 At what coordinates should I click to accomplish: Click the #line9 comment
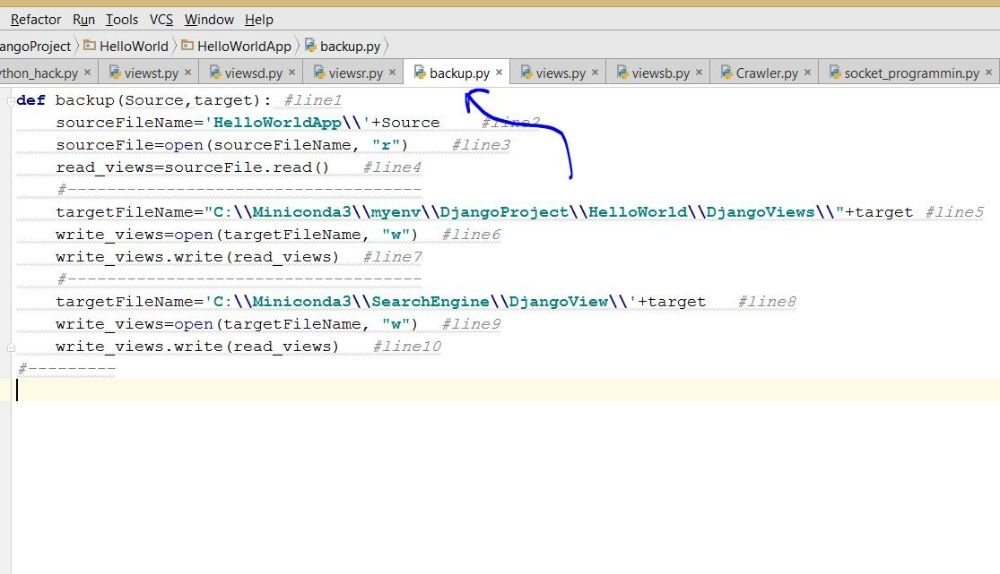coord(471,324)
